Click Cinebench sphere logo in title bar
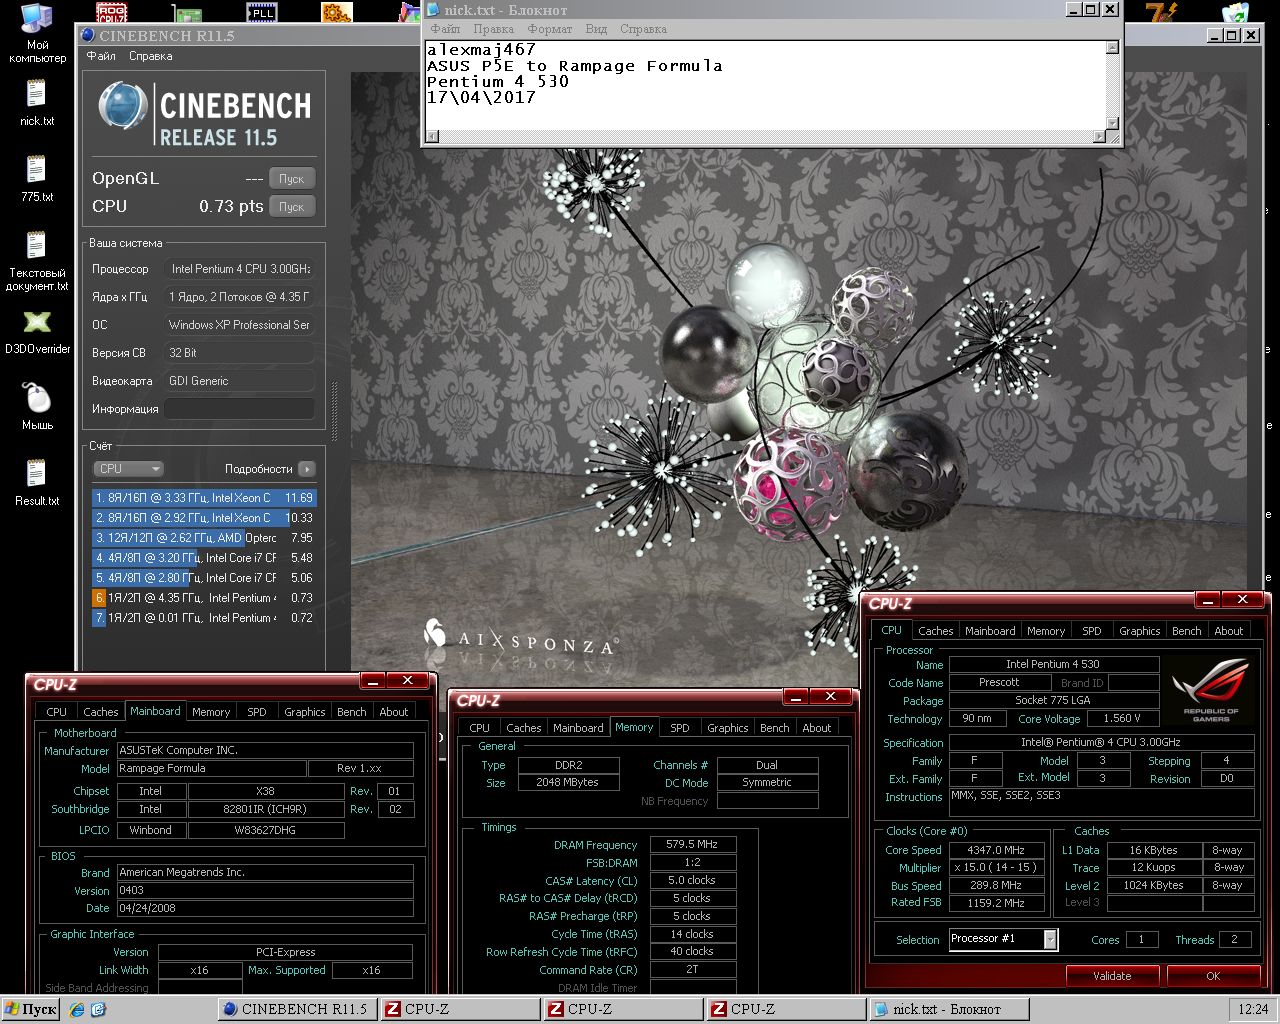This screenshot has width=1280, height=1024. (87, 35)
